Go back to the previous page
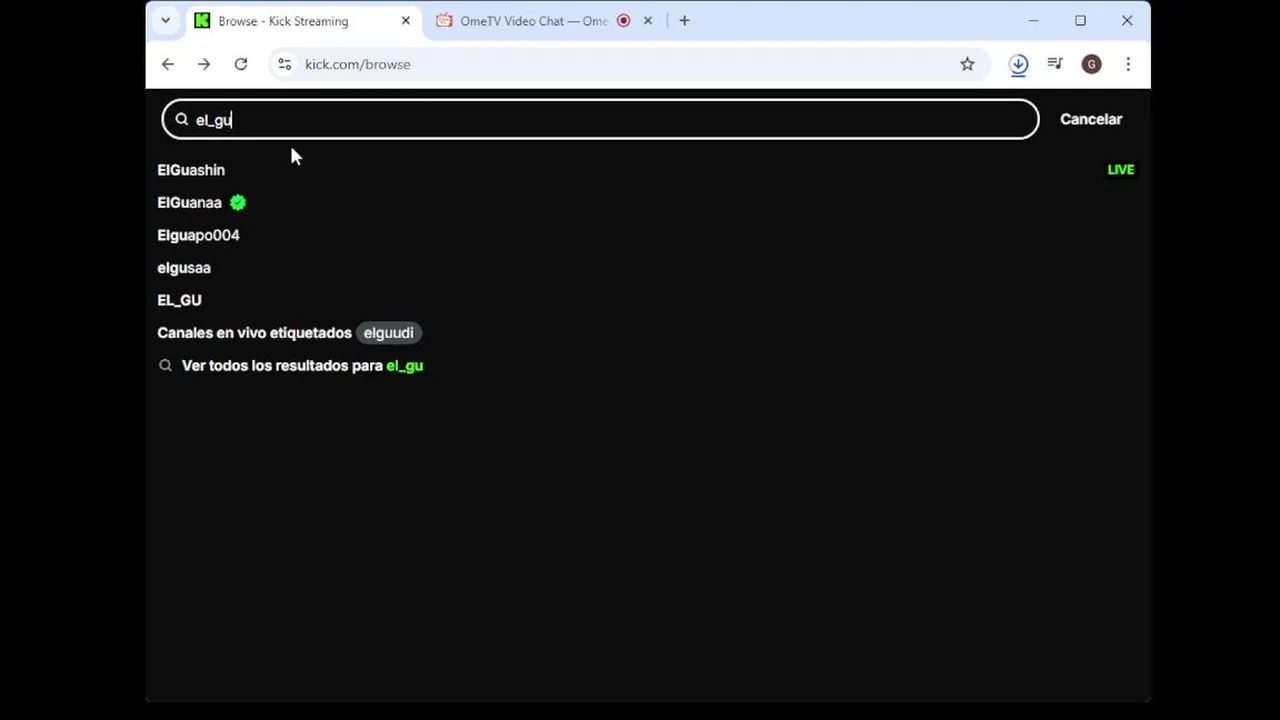 point(168,64)
